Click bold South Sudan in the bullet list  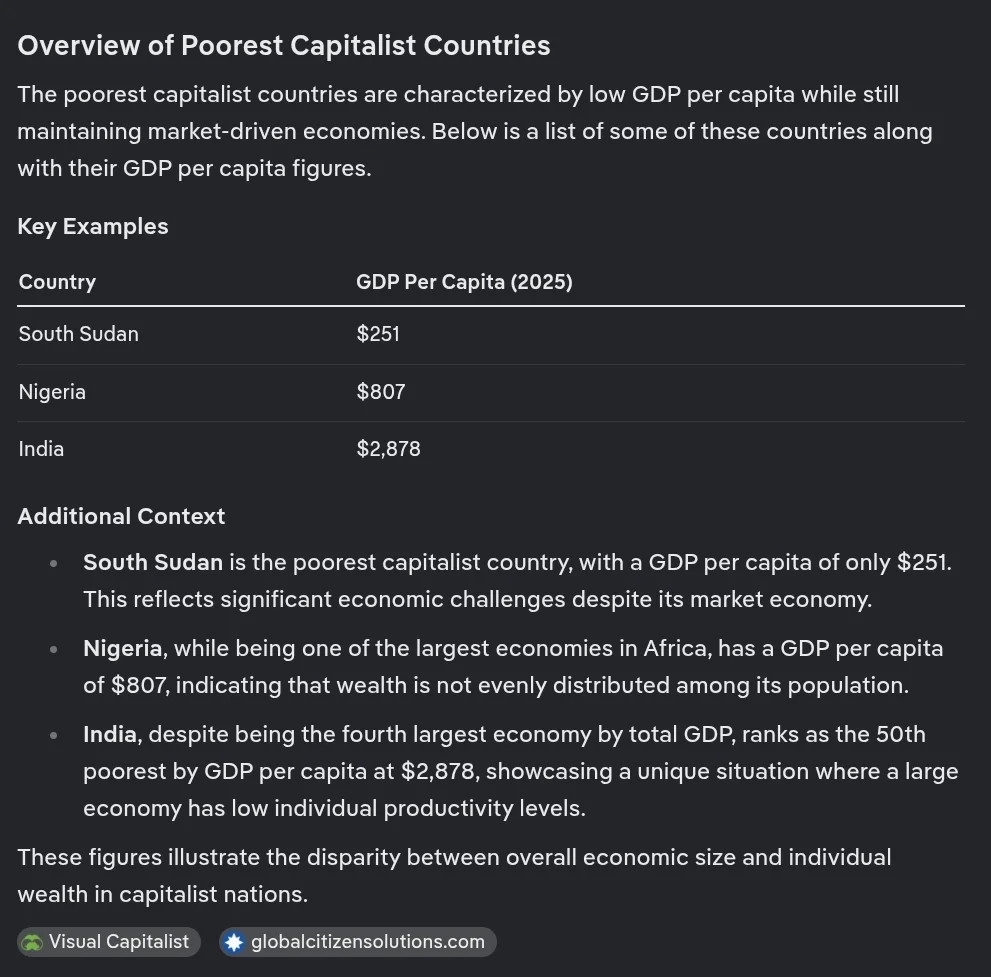click(153, 562)
